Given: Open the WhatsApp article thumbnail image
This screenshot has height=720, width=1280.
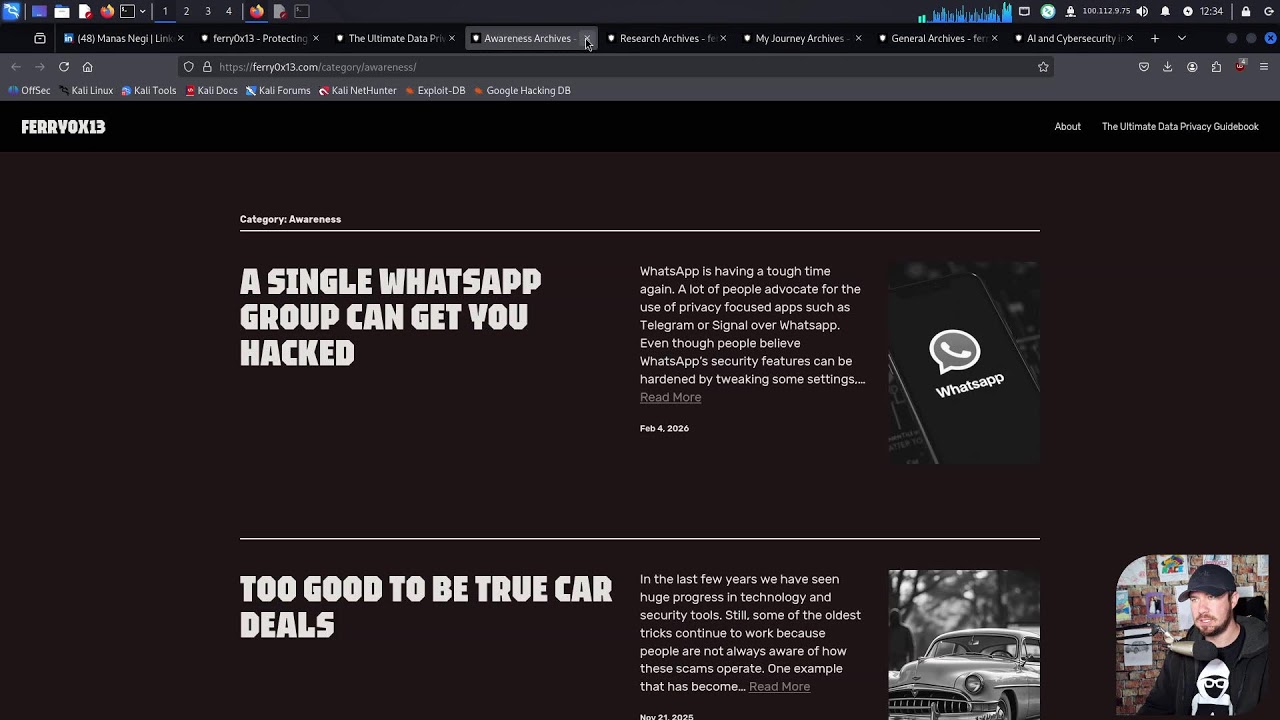Looking at the screenshot, I should pos(964,363).
